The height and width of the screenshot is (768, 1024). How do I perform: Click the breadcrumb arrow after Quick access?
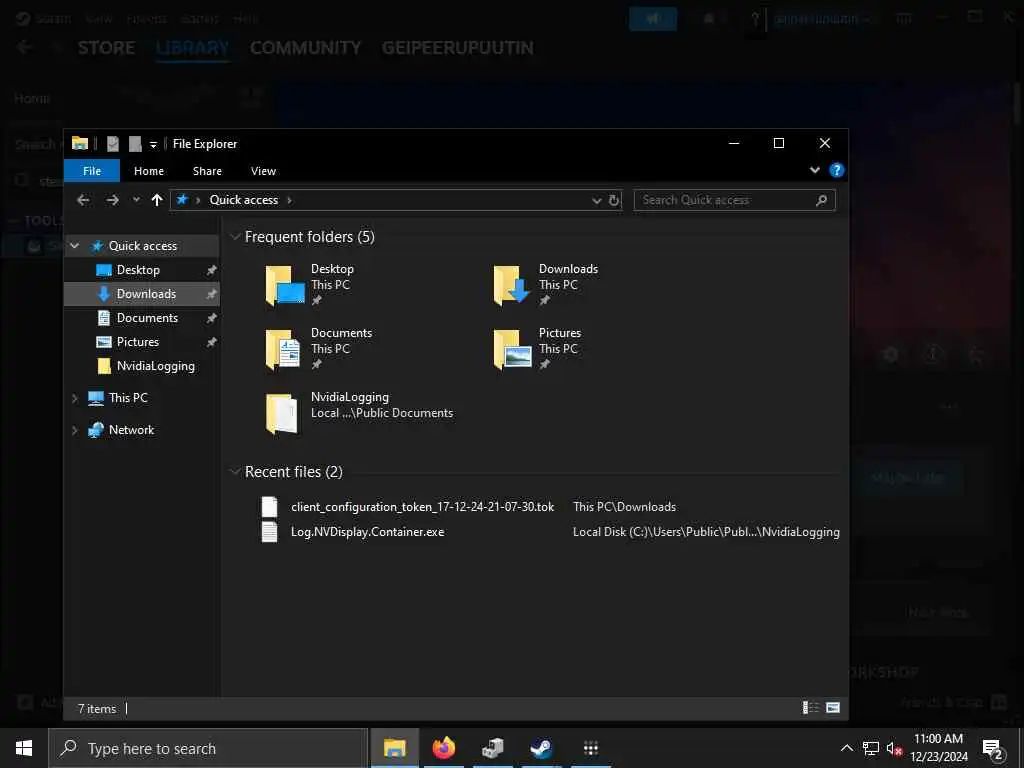click(290, 200)
